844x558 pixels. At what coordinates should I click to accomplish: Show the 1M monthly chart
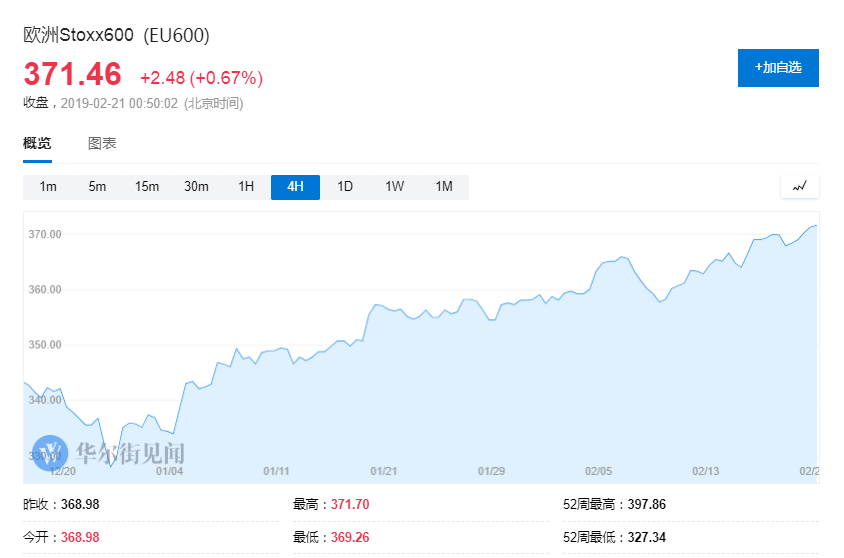coord(444,187)
